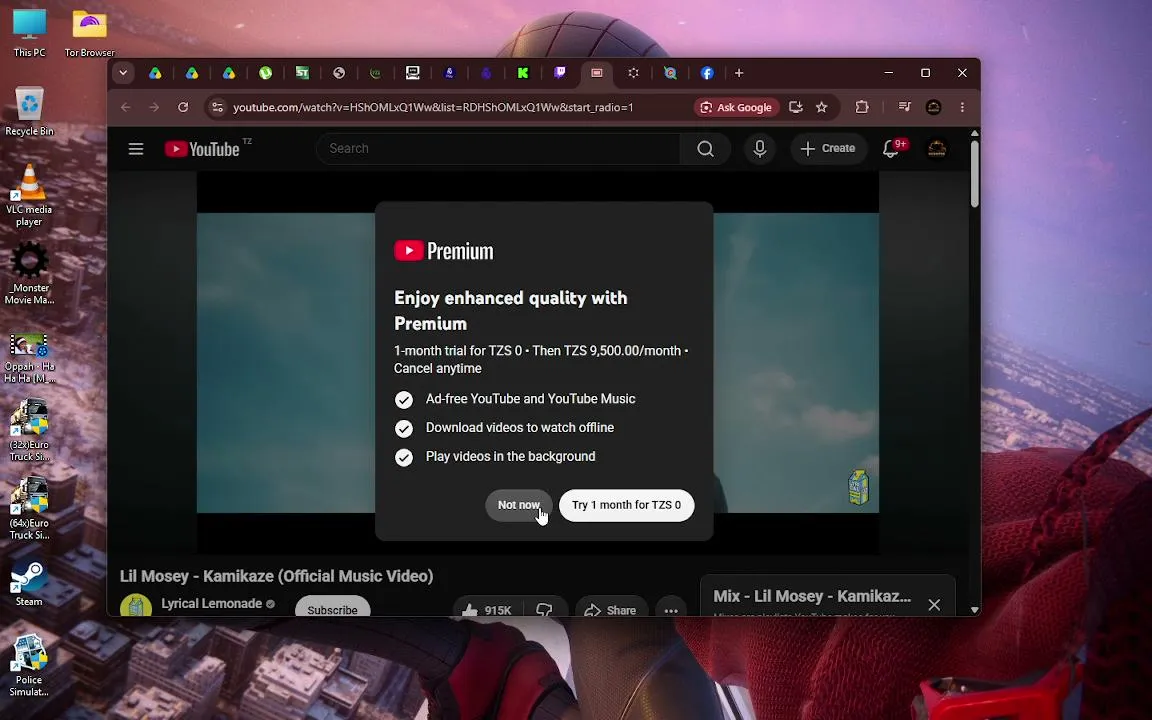
Task: Click Play videos in the background text
Action: tap(511, 456)
